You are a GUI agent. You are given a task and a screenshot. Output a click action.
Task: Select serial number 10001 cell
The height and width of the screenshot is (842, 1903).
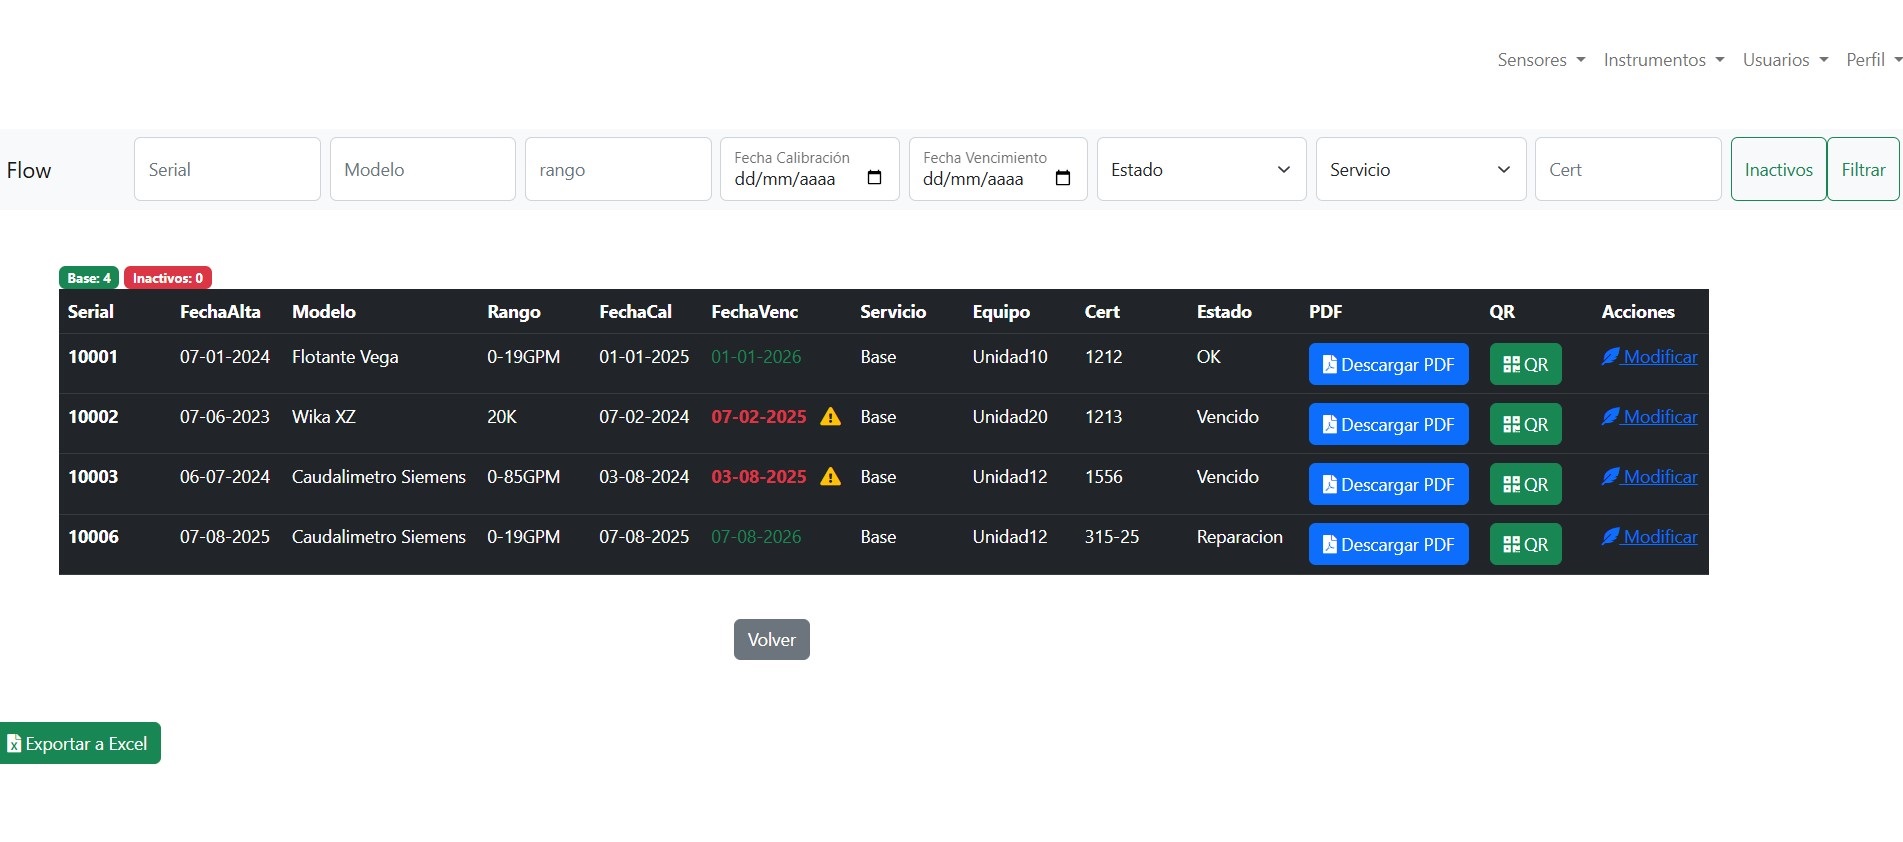(x=93, y=357)
